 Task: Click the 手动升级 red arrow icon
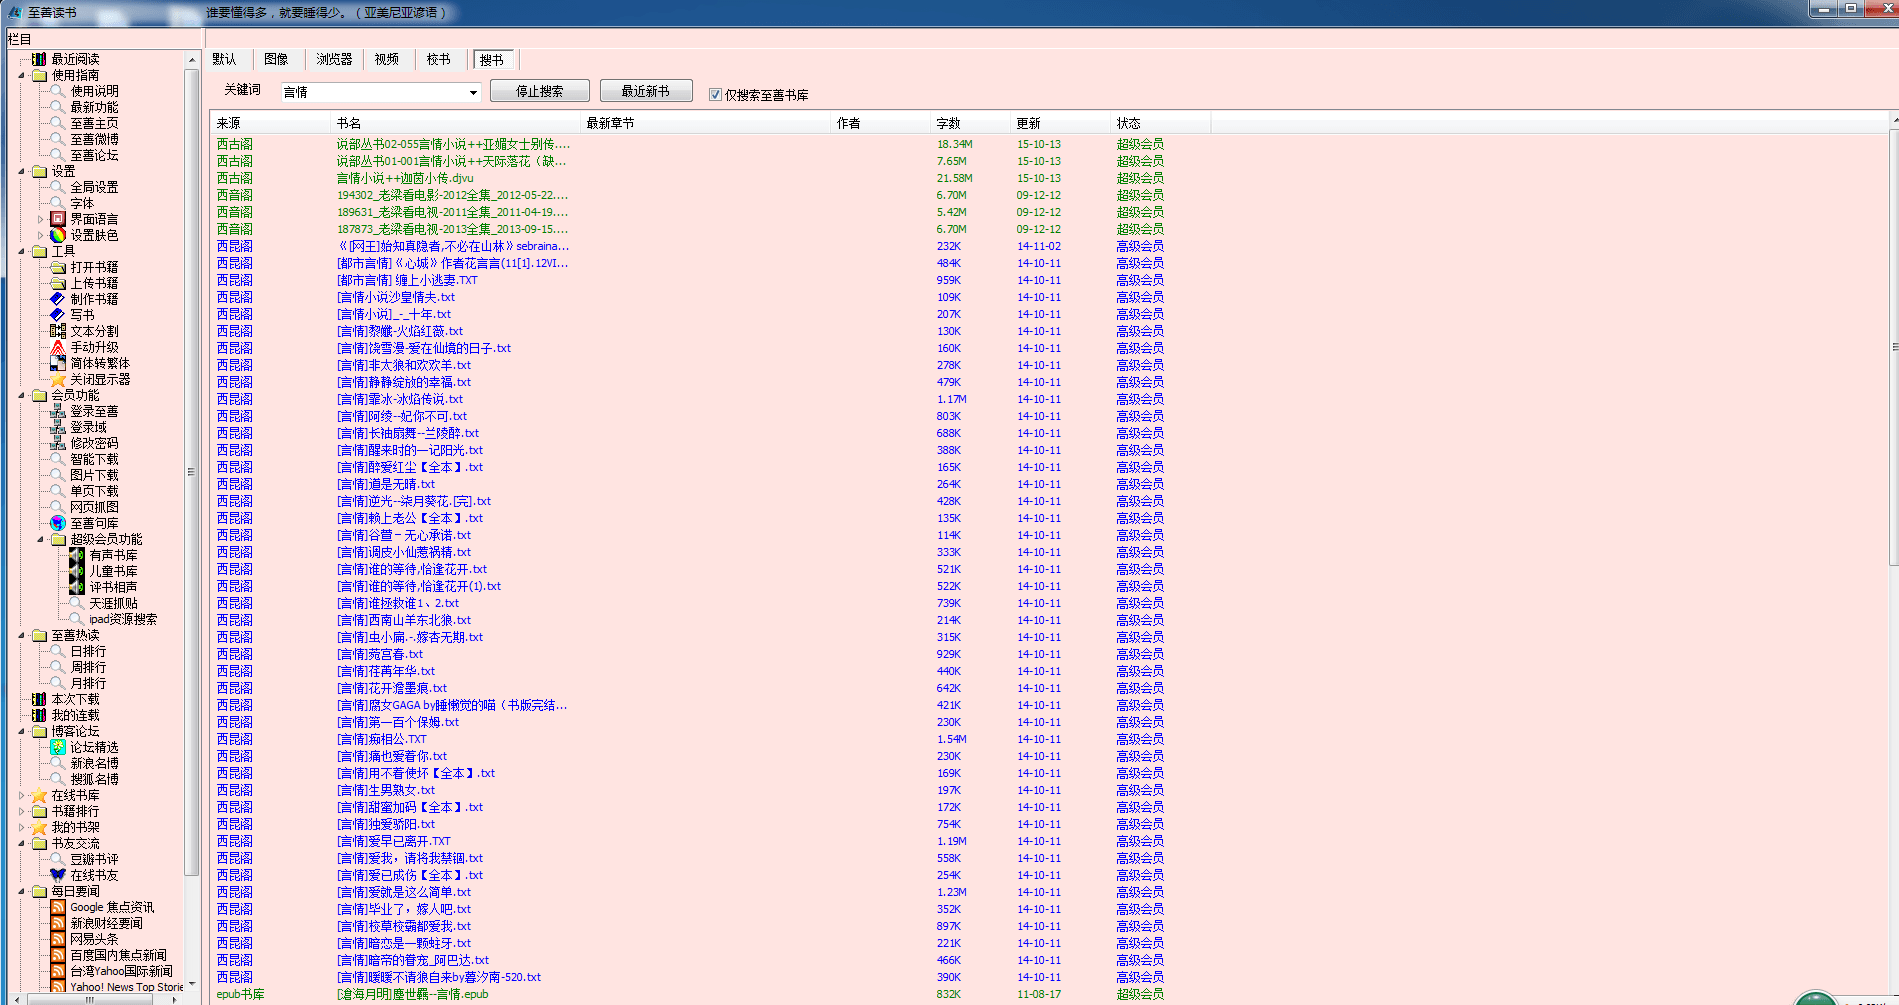click(x=58, y=347)
